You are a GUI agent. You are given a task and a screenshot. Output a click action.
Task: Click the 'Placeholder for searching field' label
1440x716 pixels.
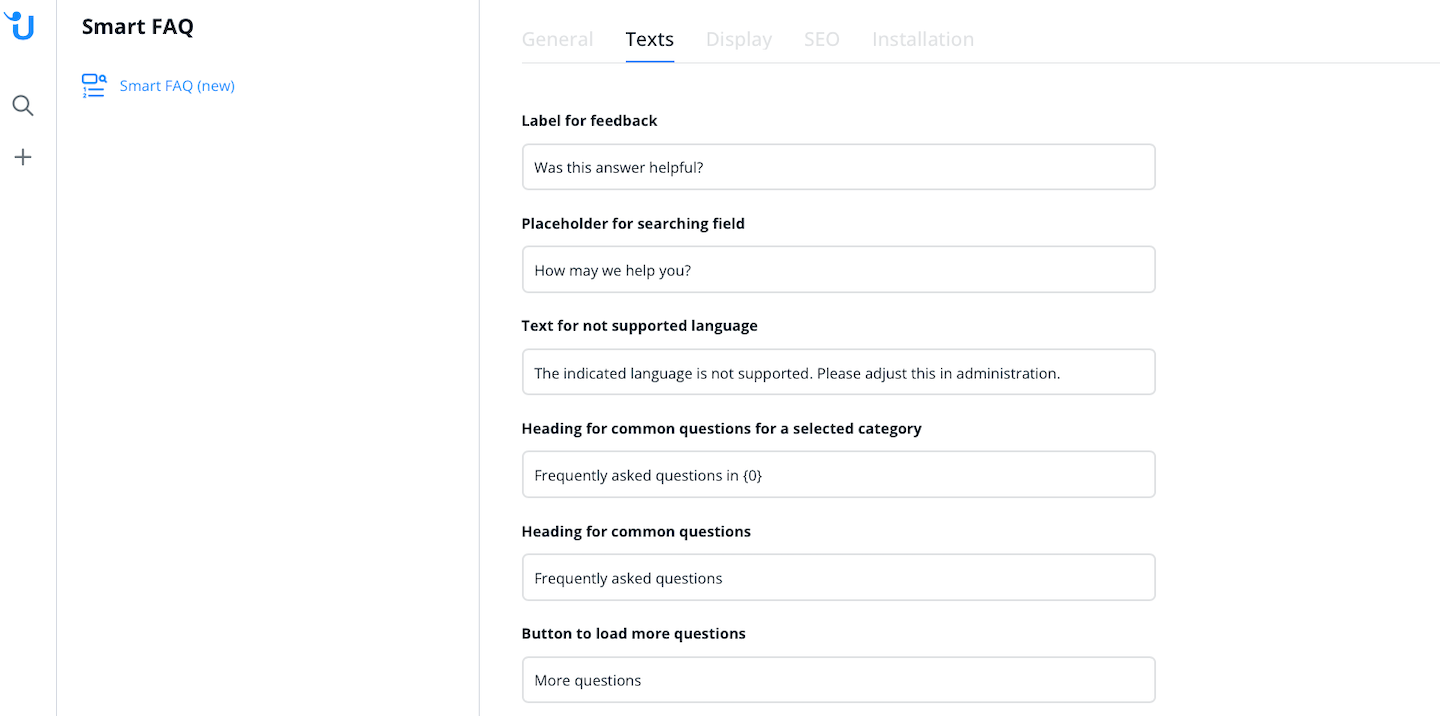click(x=633, y=224)
